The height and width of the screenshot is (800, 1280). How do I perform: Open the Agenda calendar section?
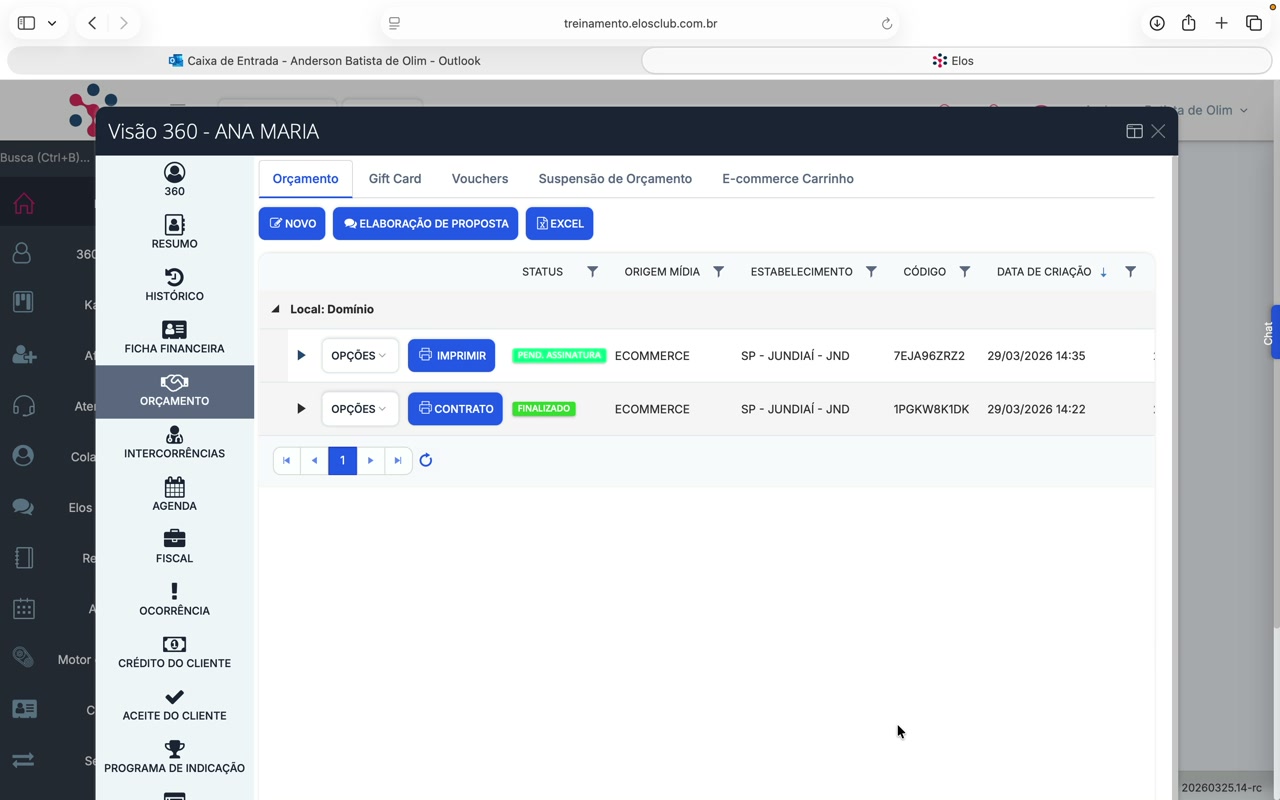tap(174, 494)
